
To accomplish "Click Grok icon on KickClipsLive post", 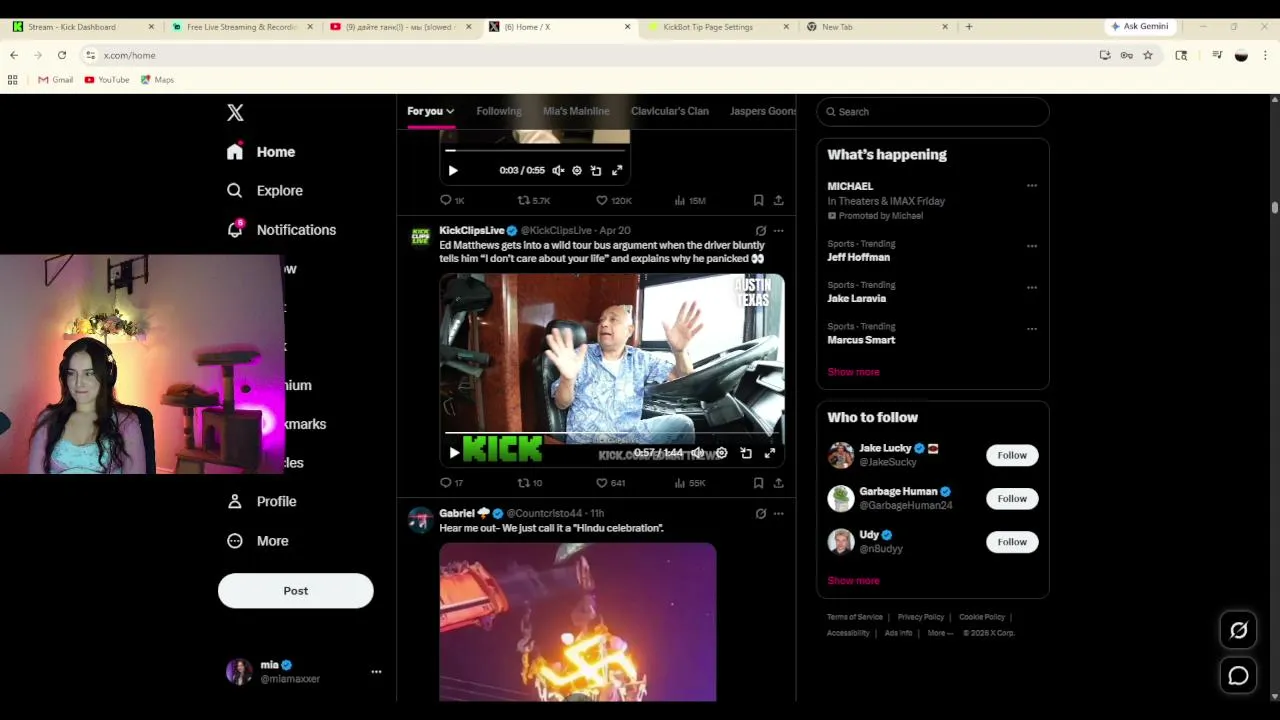I will coord(760,230).
